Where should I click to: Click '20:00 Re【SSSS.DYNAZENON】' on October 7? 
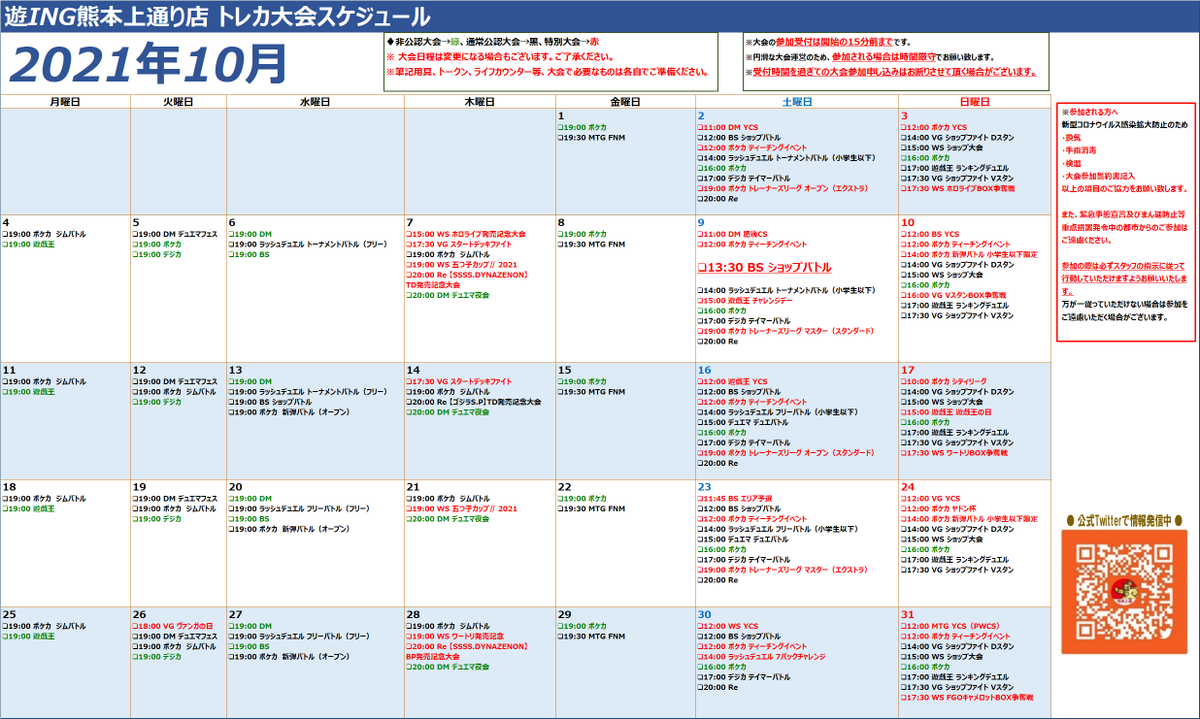pos(466,273)
